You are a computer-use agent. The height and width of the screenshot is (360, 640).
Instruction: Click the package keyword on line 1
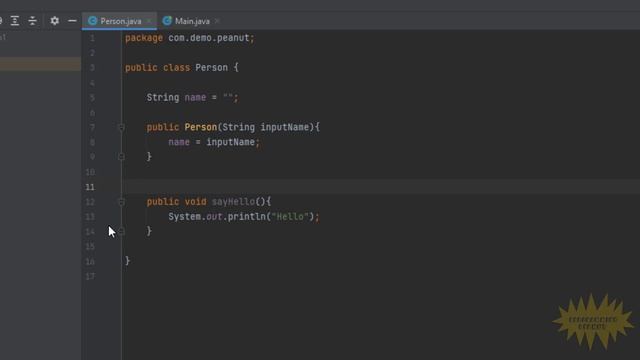(x=144, y=38)
